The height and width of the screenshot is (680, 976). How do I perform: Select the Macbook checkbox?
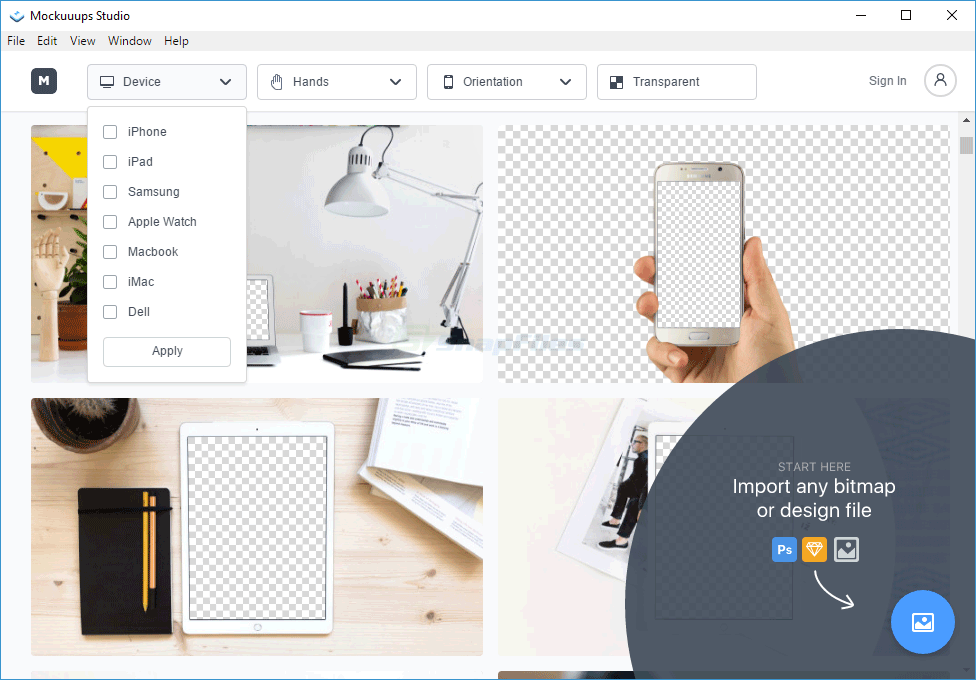click(x=110, y=252)
